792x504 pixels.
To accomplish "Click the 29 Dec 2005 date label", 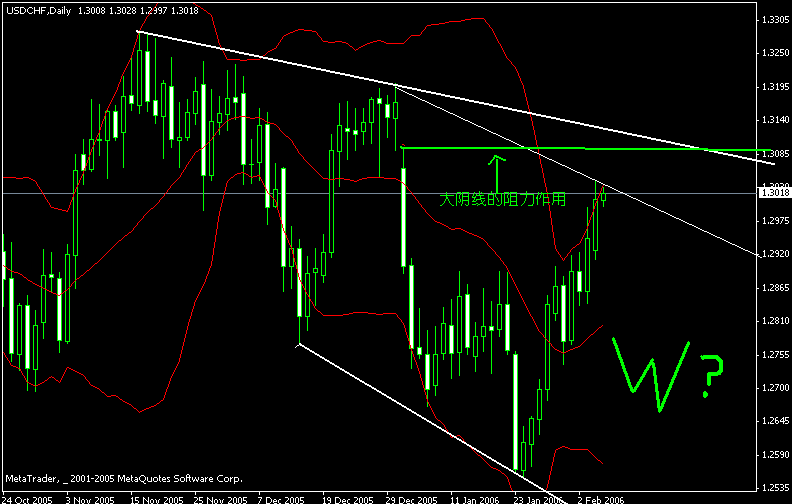I will point(412,499).
